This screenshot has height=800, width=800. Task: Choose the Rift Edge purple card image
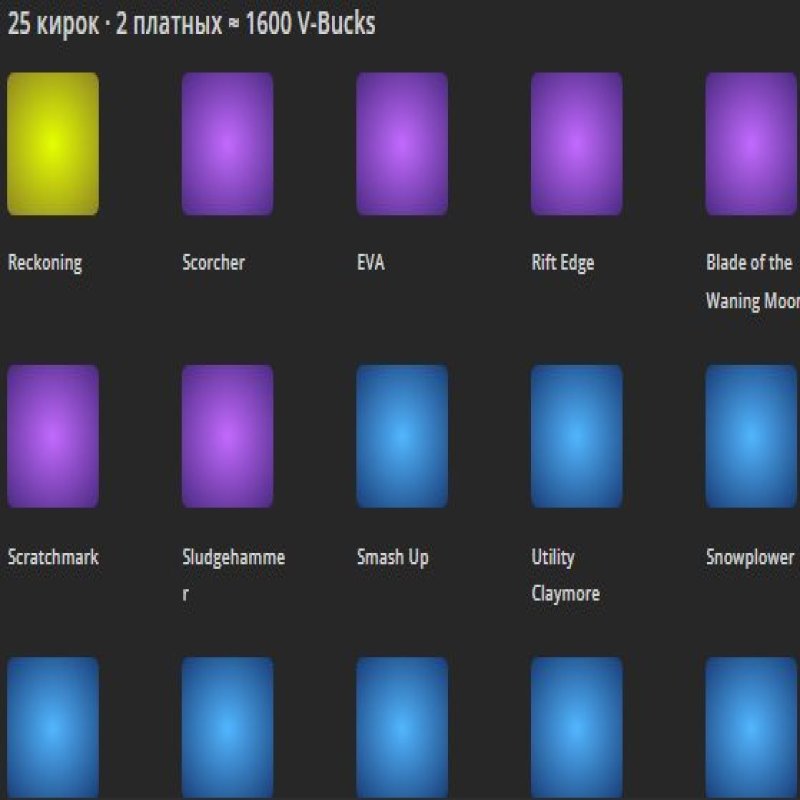[576, 144]
